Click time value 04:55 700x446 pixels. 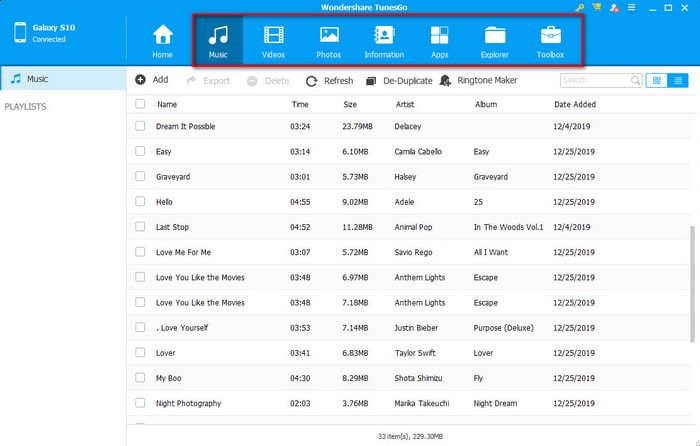300,202
